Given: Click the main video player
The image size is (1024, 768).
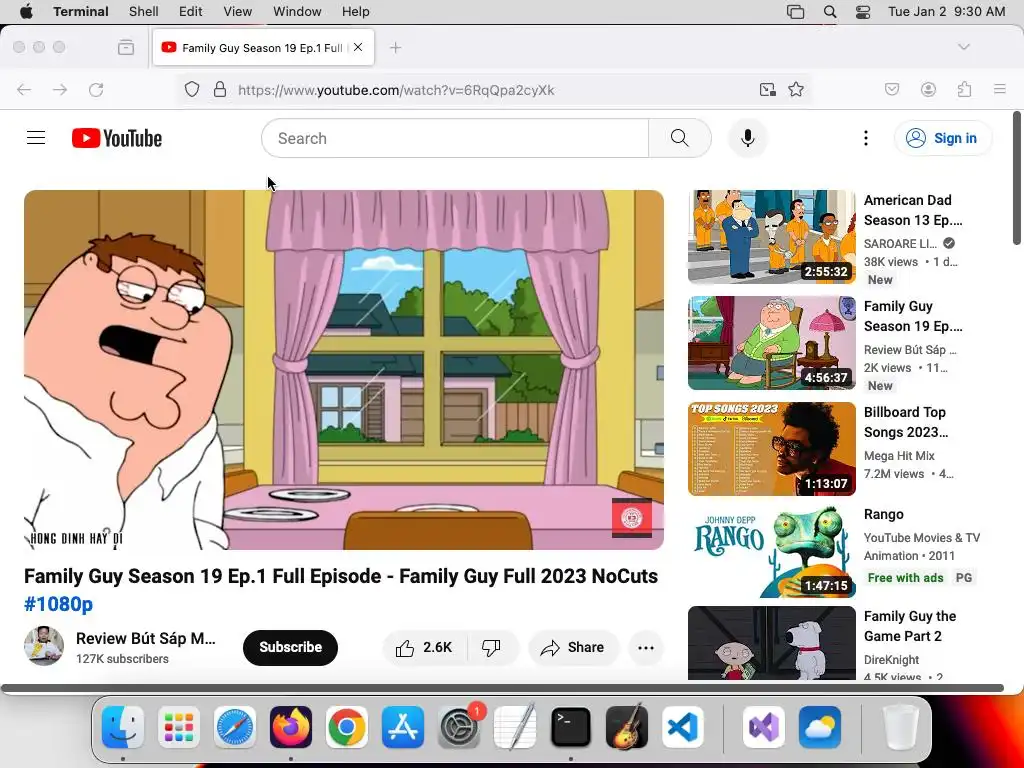Looking at the screenshot, I should click(x=344, y=370).
